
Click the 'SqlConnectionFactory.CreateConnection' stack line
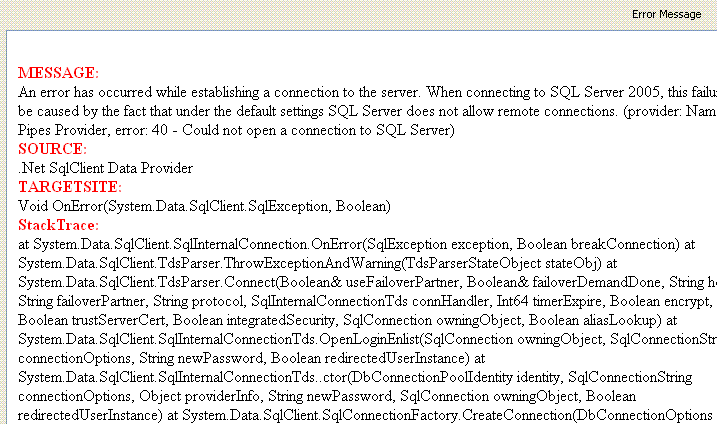365,415
